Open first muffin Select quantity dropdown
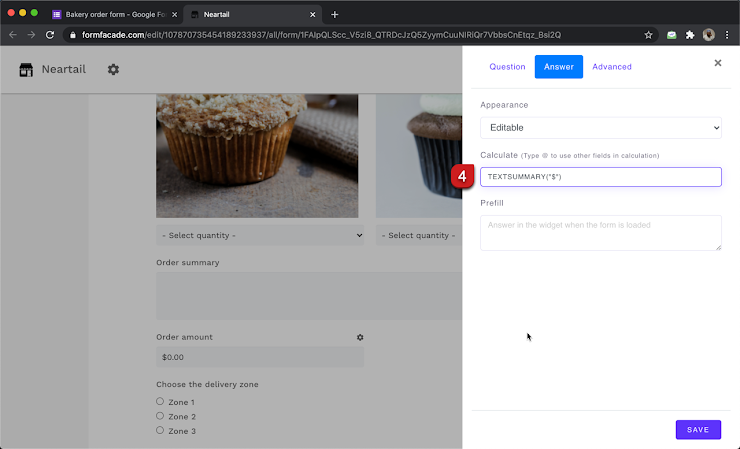Image resolution: width=740 pixels, height=449 pixels. (260, 235)
